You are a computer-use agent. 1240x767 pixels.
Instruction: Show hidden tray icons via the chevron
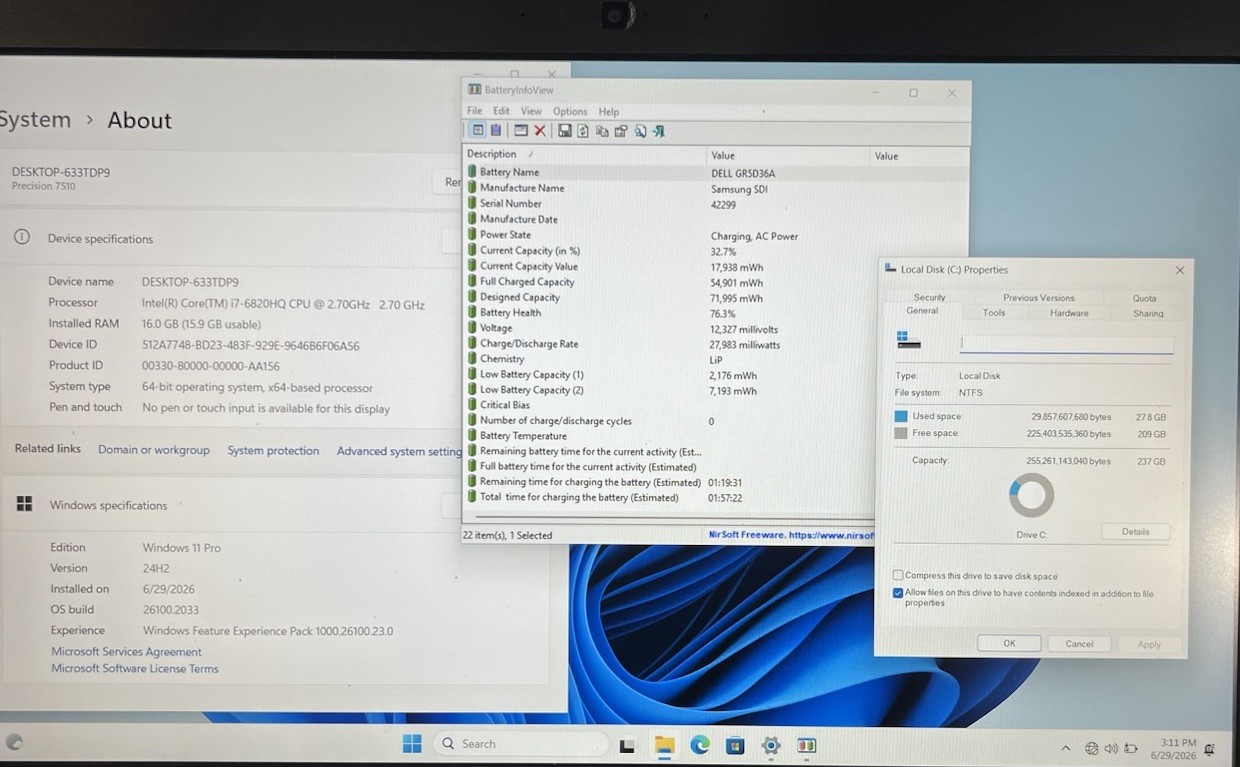coord(1066,748)
